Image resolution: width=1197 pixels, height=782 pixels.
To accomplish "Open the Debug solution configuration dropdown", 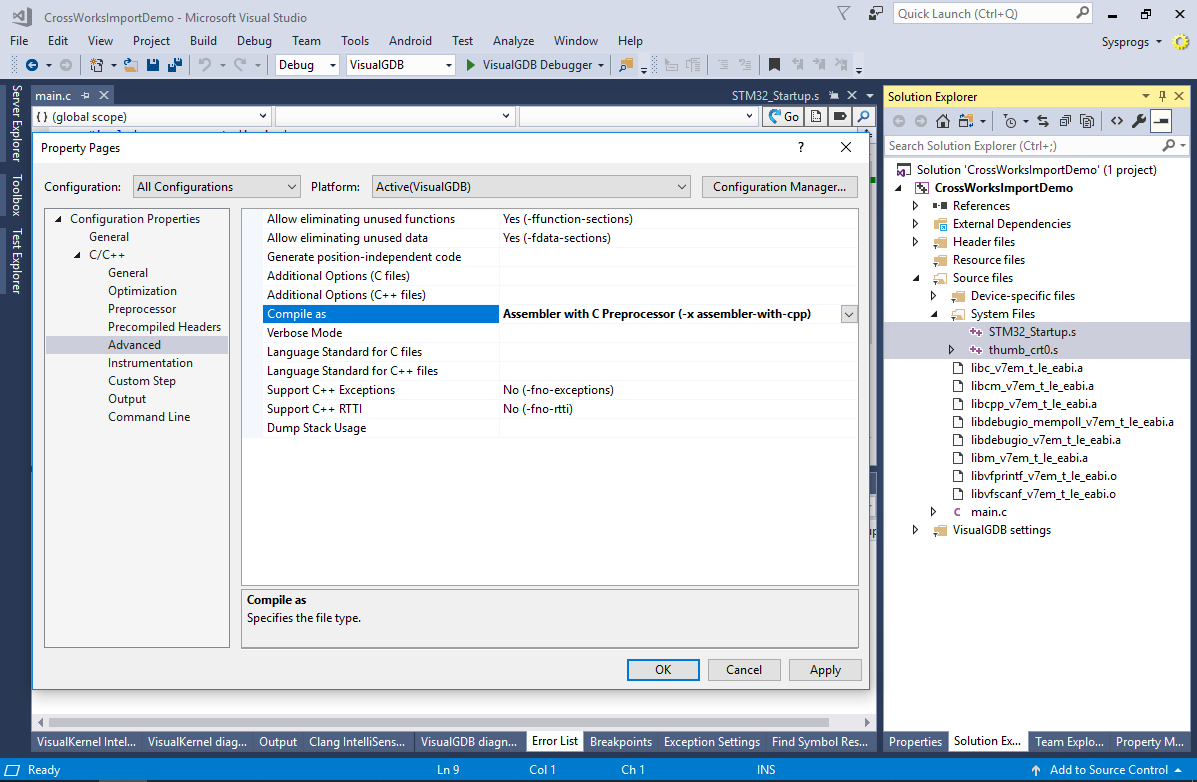I will [x=306, y=65].
